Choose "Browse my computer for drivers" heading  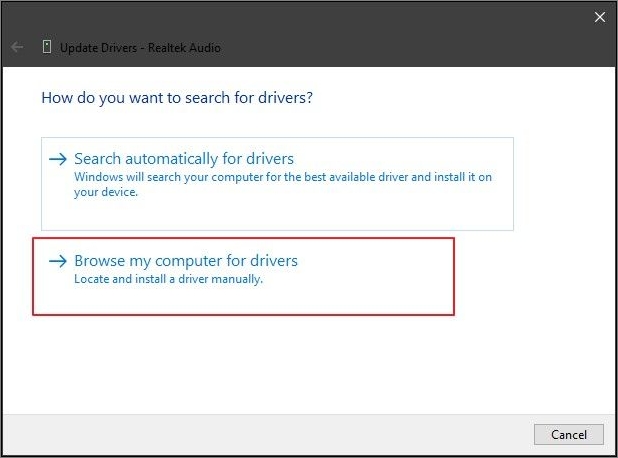click(x=186, y=261)
